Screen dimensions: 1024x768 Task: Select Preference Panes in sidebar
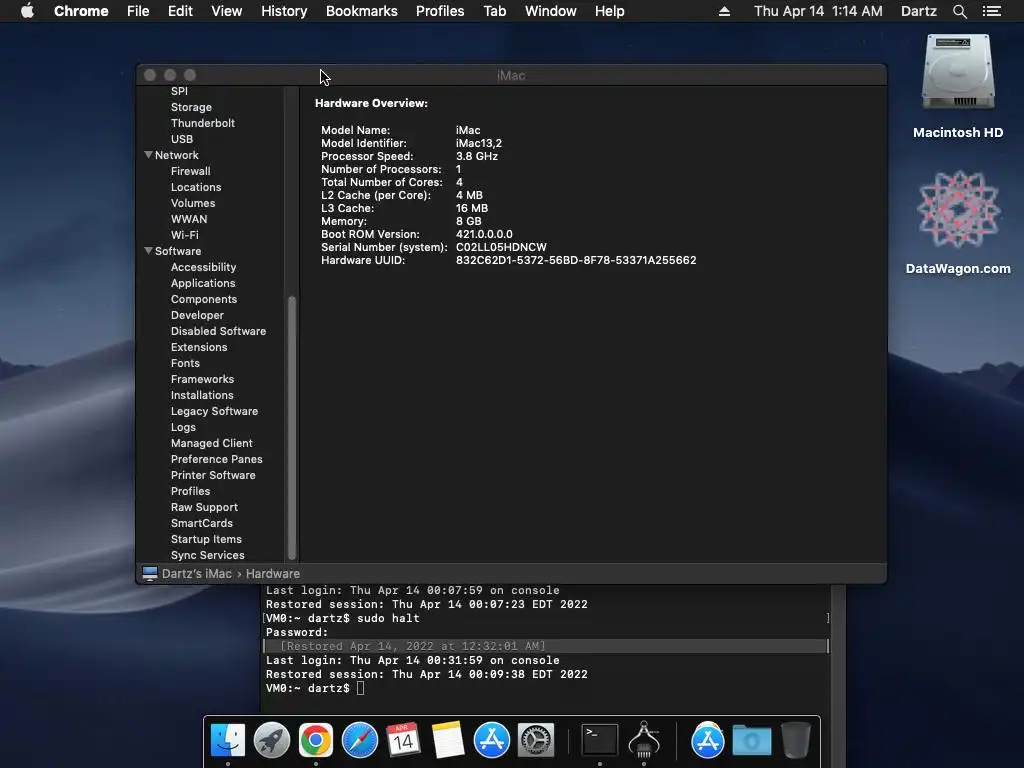coord(217,459)
